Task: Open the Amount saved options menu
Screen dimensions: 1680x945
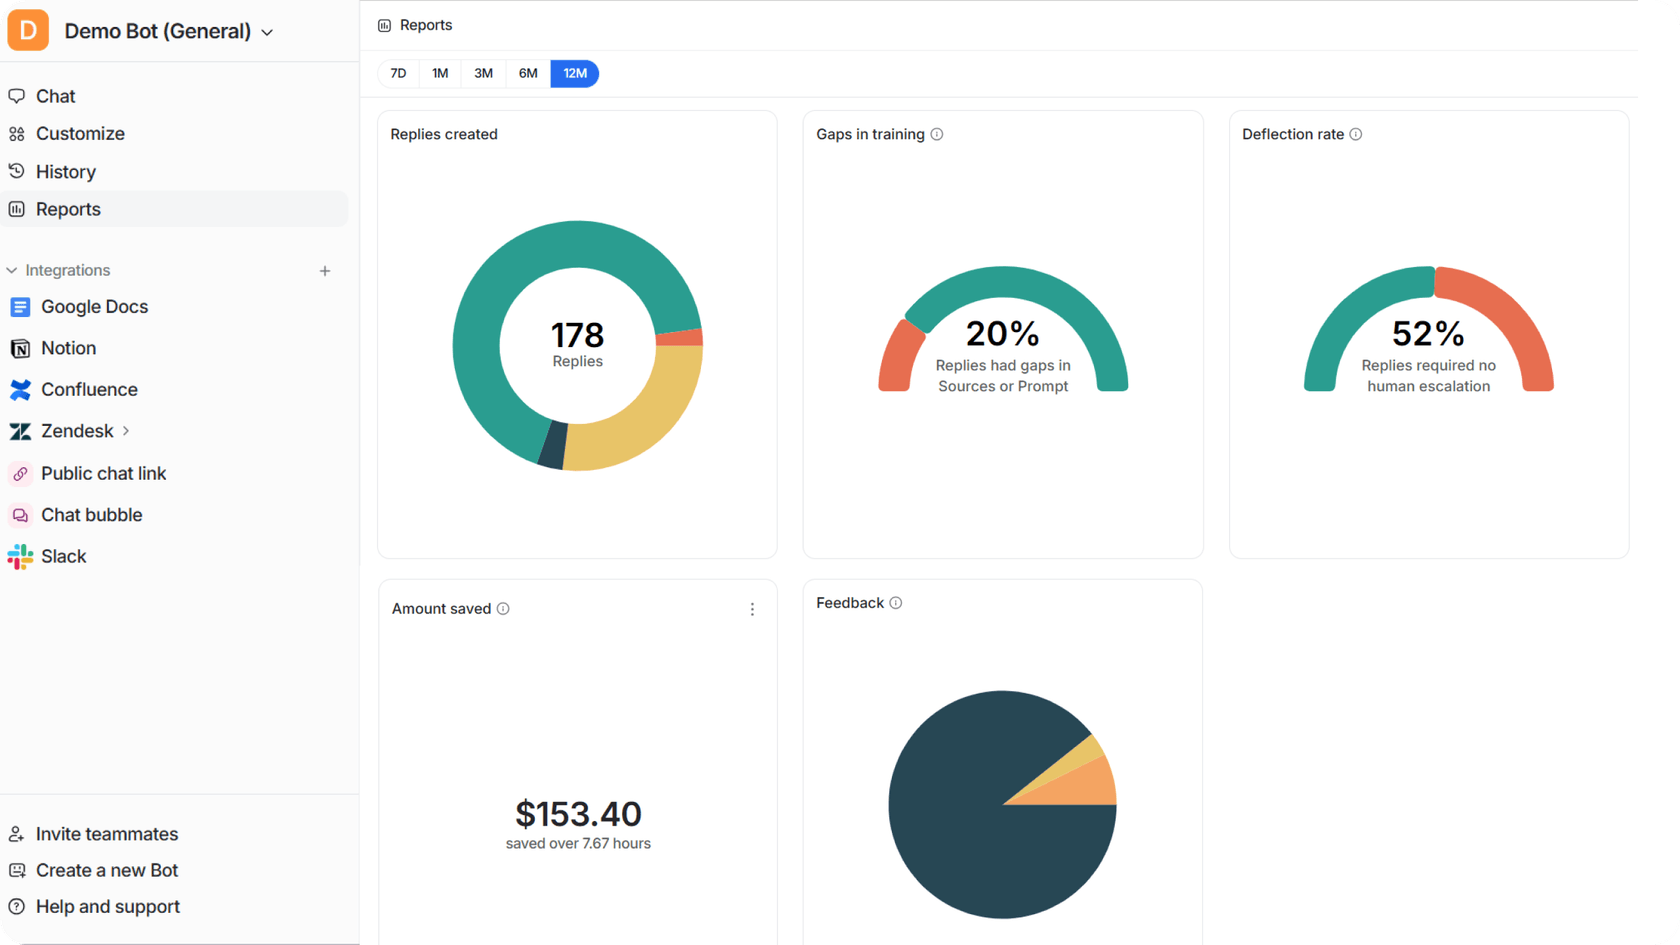Action: [753, 608]
